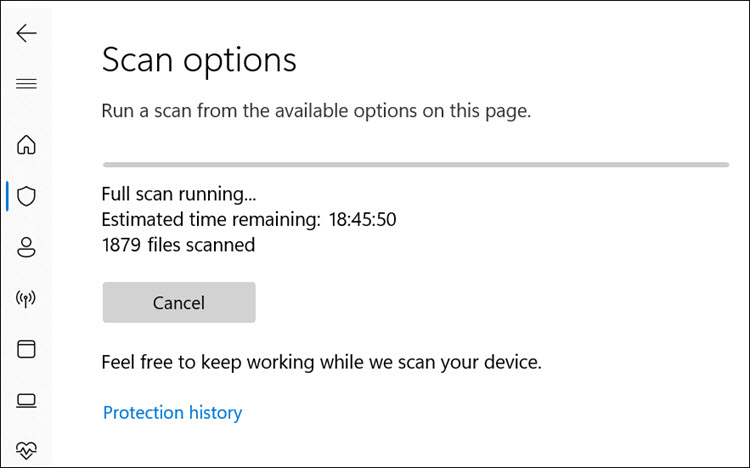Image resolution: width=750 pixels, height=468 pixels.
Task: Click the back arrow icon
Action: [x=26, y=33]
